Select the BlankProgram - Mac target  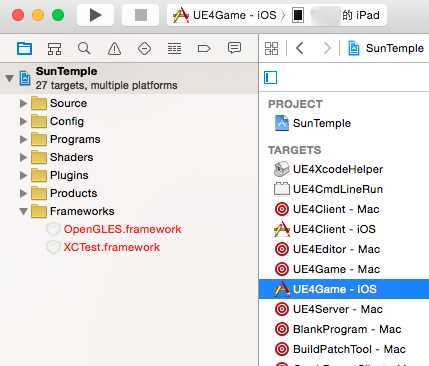click(x=344, y=329)
